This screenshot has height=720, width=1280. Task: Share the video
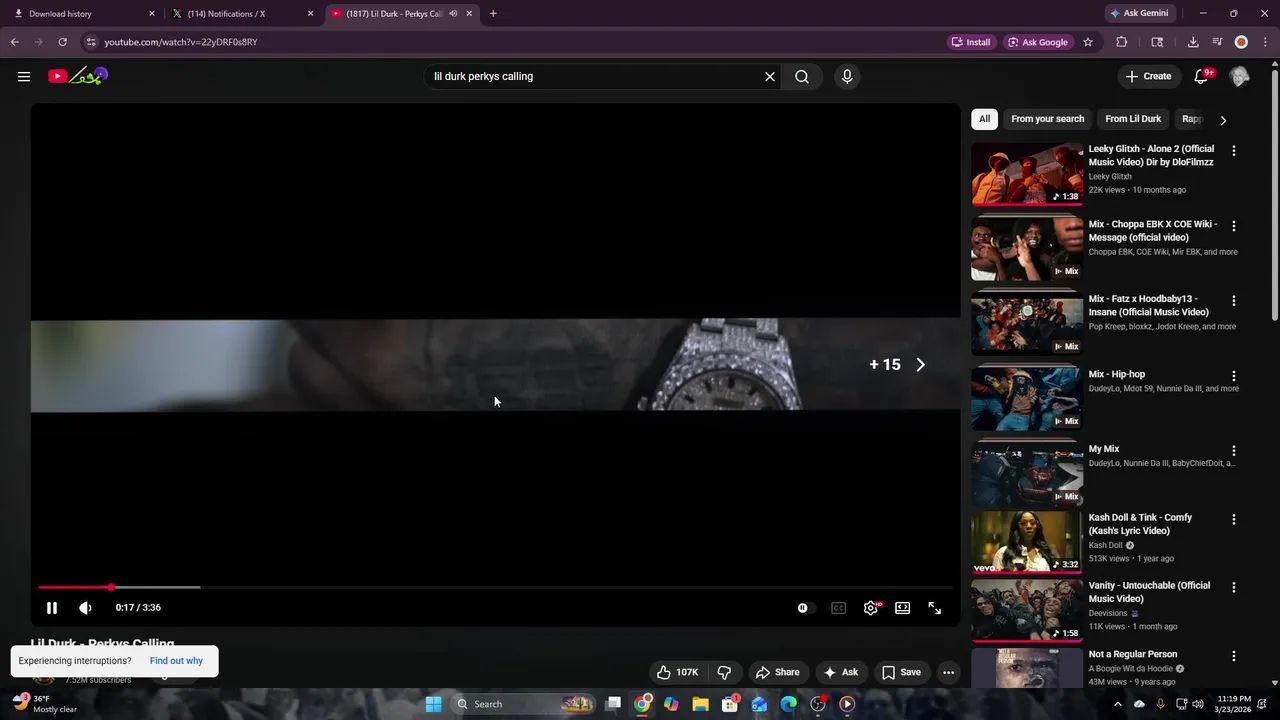point(778,672)
